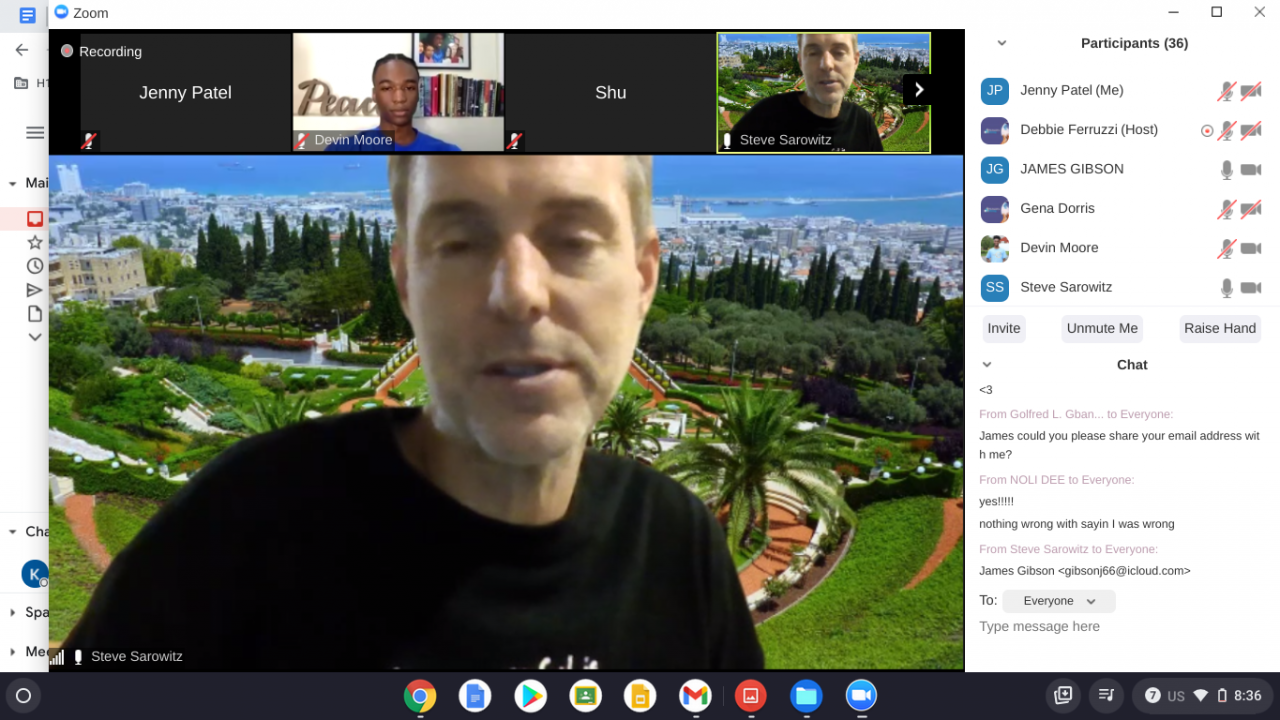Open the Files app from the shelf

coord(806,695)
